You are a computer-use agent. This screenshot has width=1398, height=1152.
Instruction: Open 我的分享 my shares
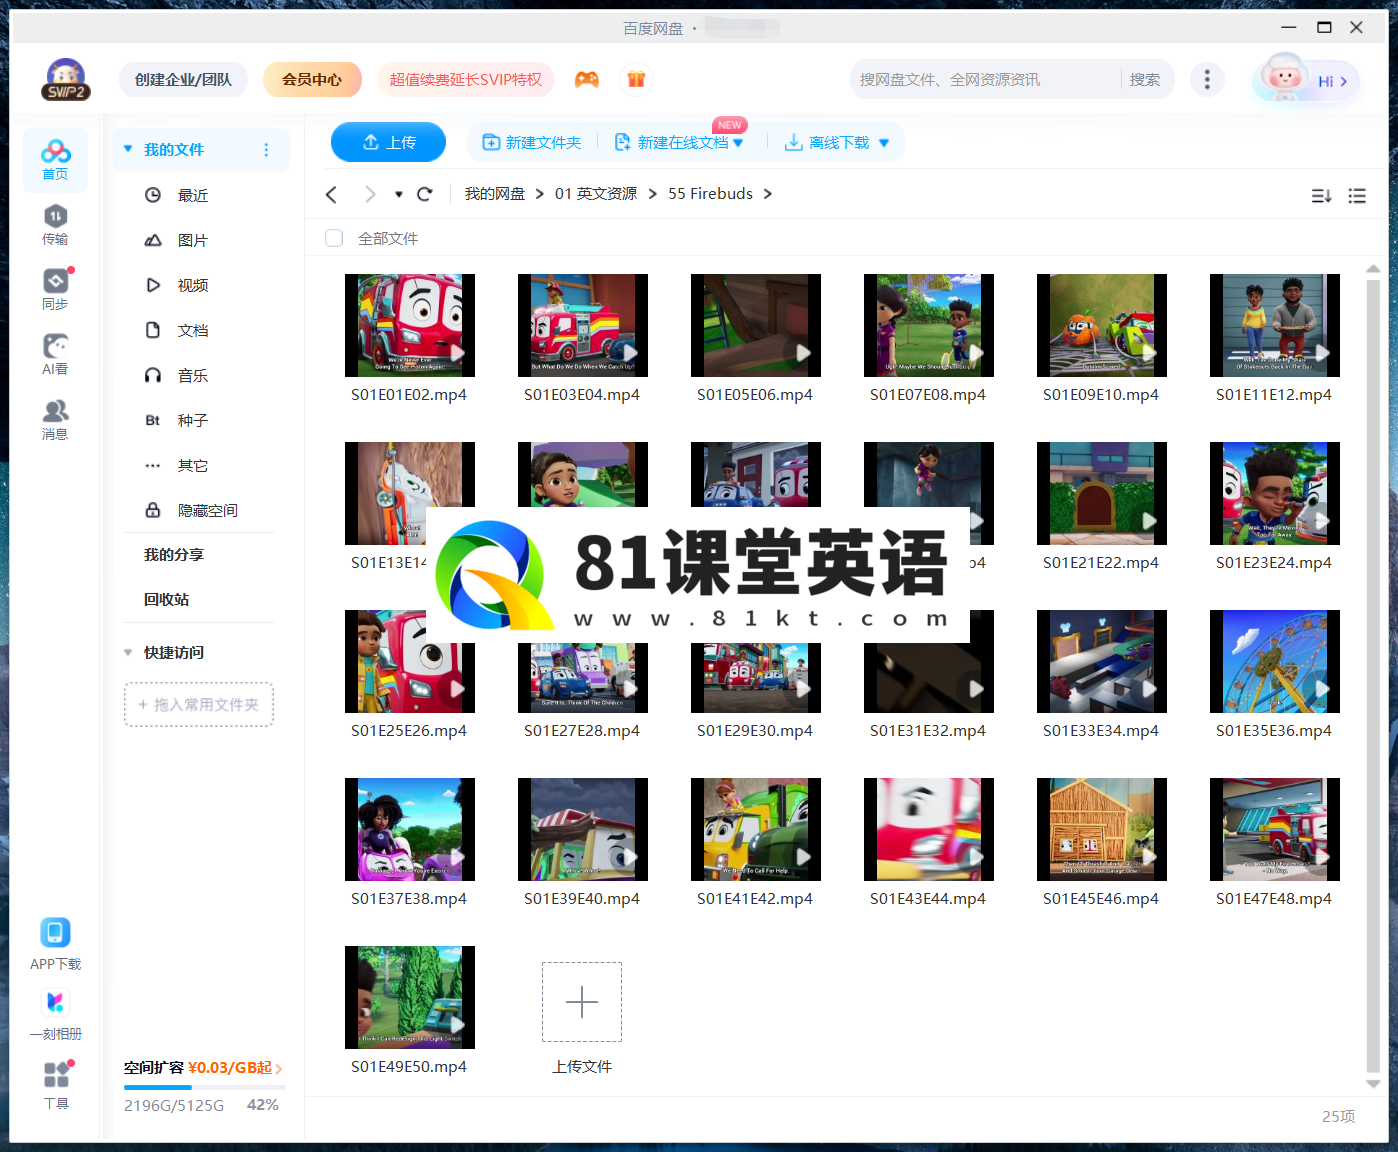coord(174,555)
